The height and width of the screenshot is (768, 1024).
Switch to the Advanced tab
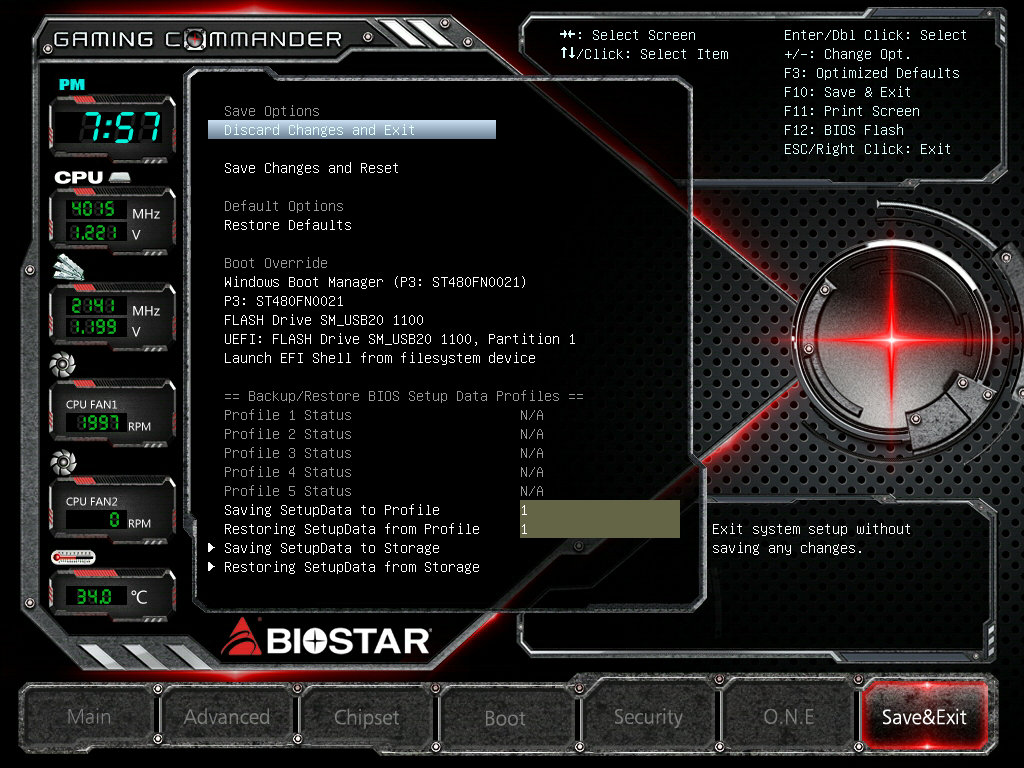(227, 717)
